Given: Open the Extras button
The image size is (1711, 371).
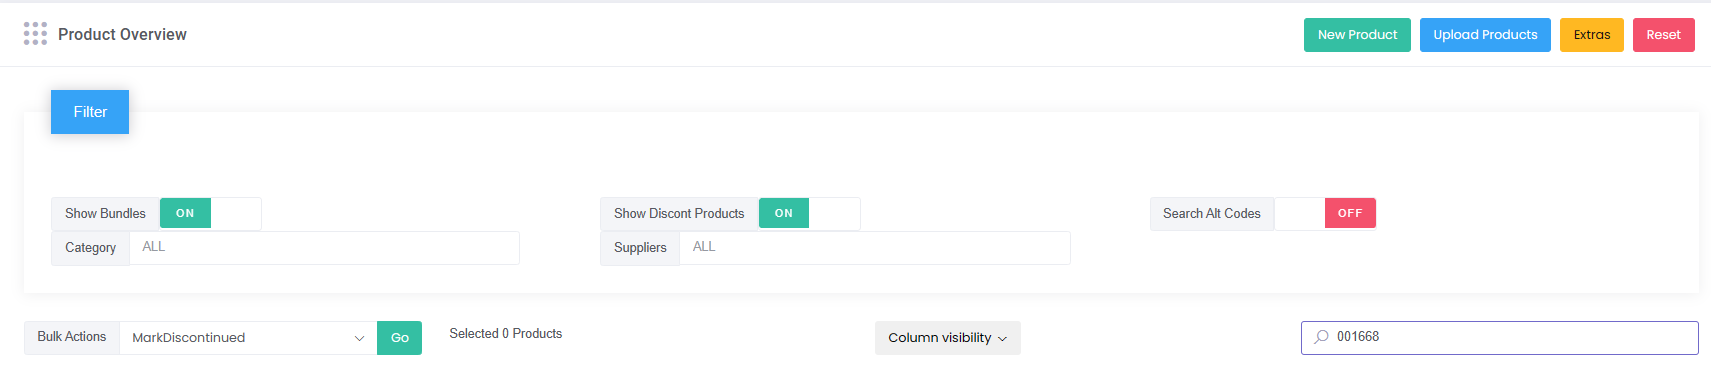Looking at the screenshot, I should pos(1592,35).
